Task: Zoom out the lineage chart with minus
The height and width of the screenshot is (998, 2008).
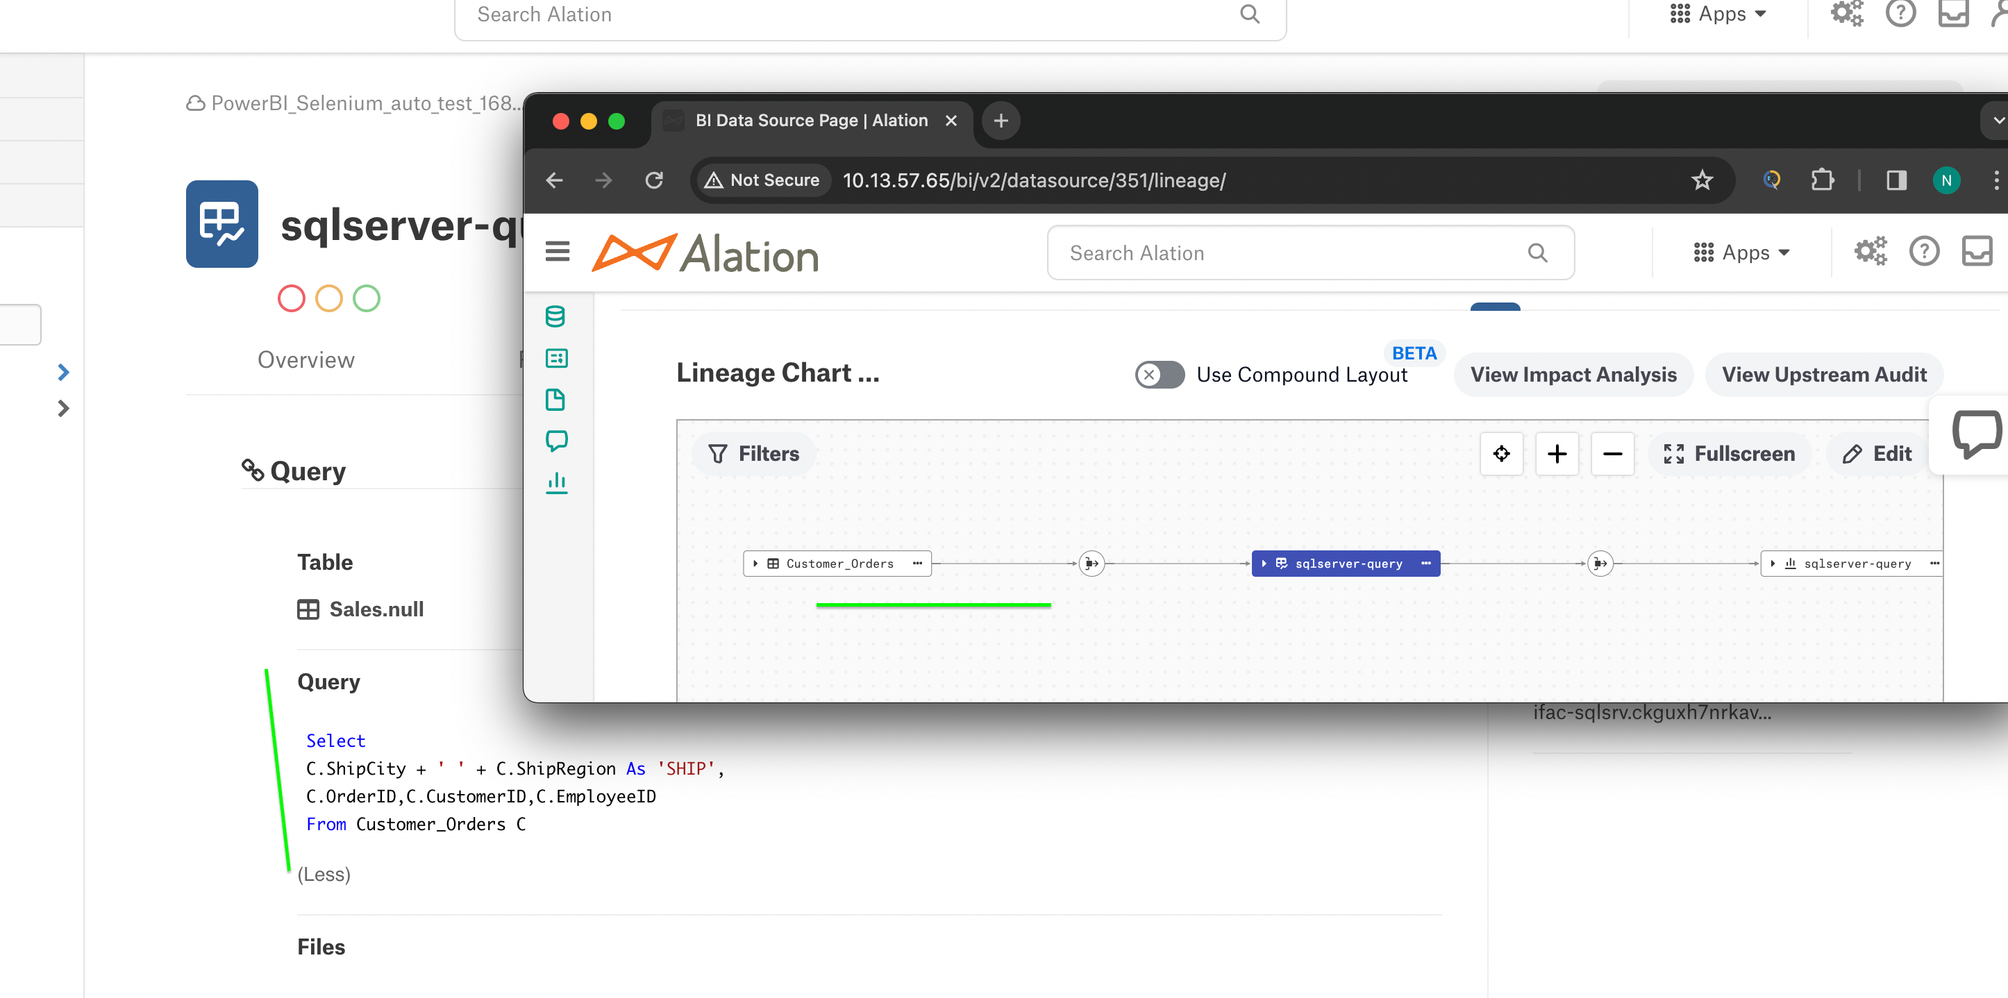Action: click(1612, 454)
